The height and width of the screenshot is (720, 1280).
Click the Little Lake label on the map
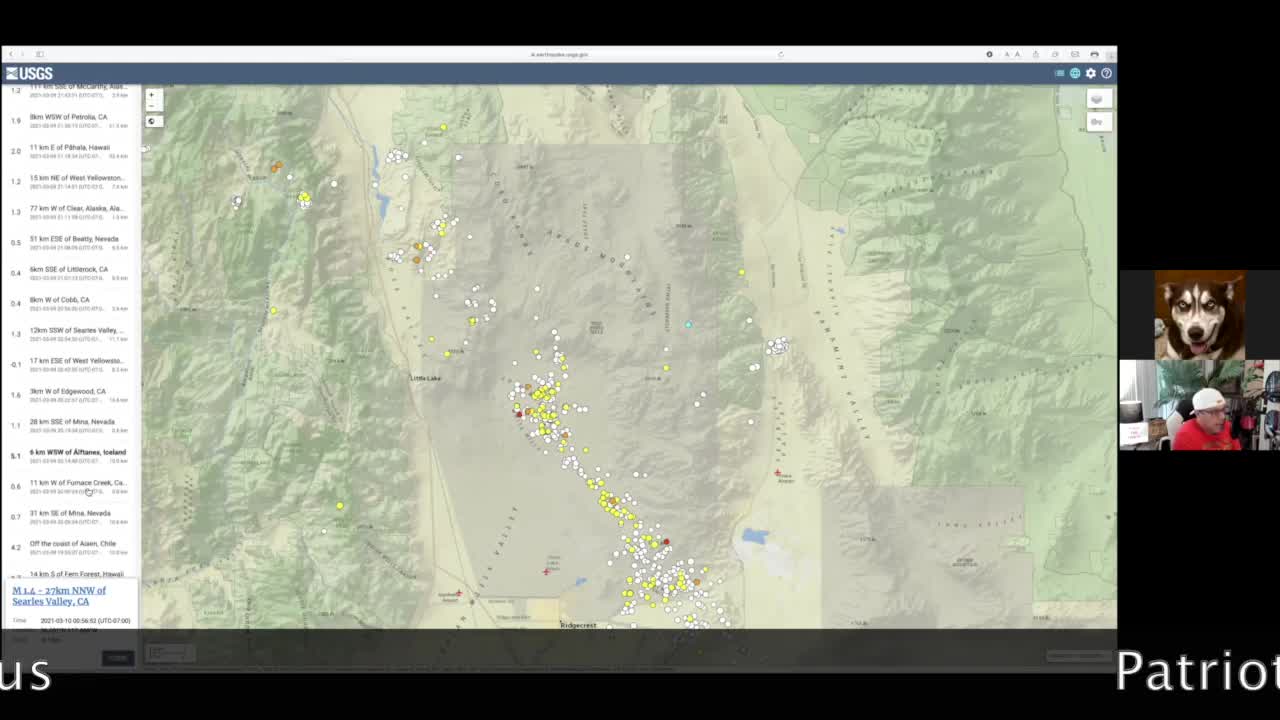coord(425,378)
